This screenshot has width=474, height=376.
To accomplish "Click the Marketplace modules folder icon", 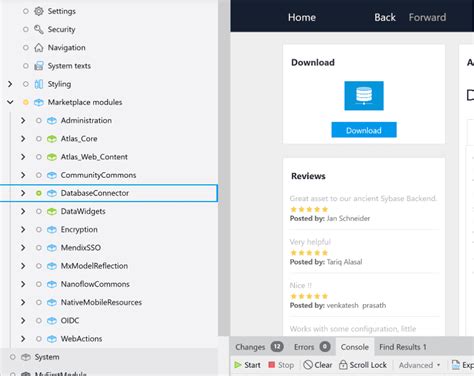I will (39, 102).
